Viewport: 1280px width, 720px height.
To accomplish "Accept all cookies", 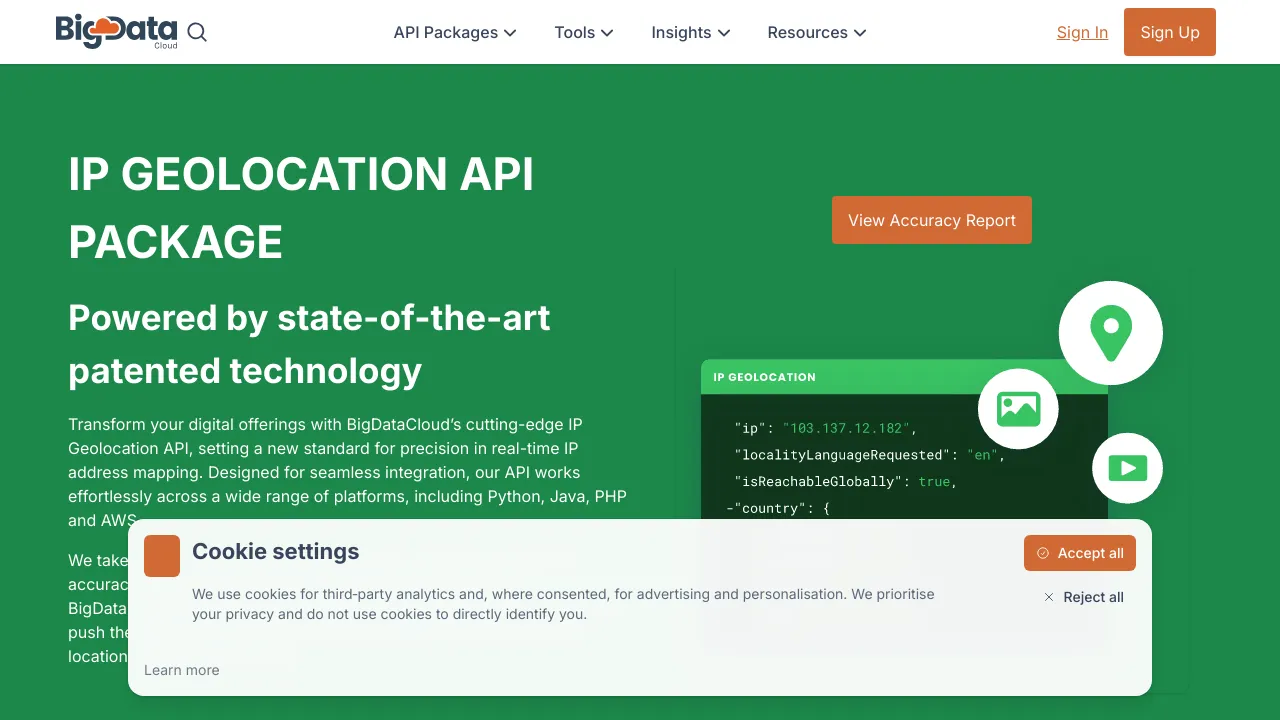I will (x=1080, y=553).
